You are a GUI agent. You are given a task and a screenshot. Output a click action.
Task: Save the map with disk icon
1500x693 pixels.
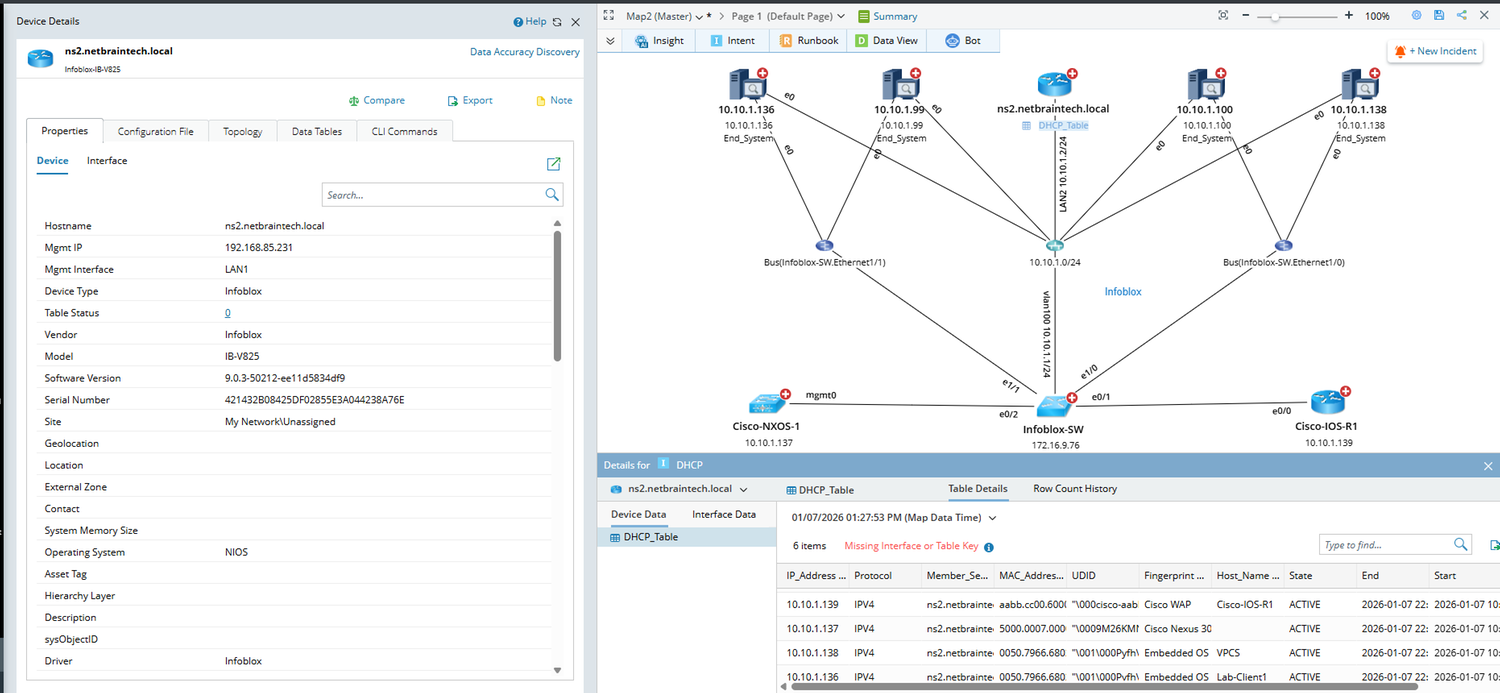(x=1439, y=16)
